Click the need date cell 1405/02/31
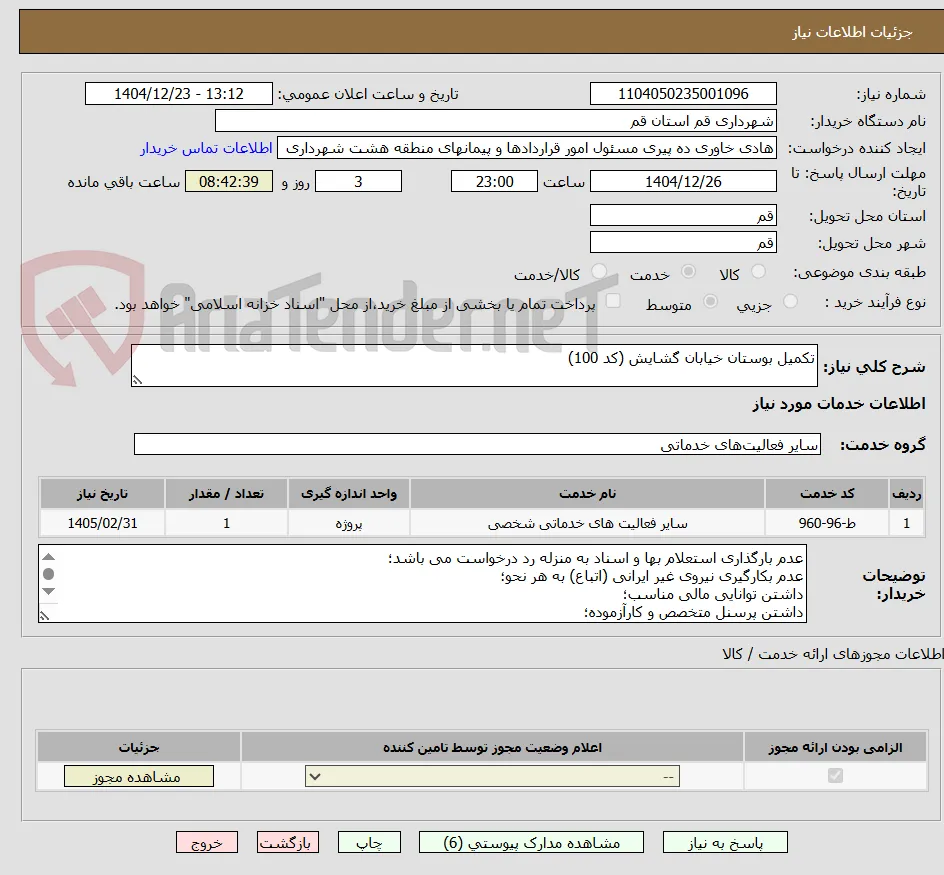The image size is (944, 875). [x=102, y=523]
